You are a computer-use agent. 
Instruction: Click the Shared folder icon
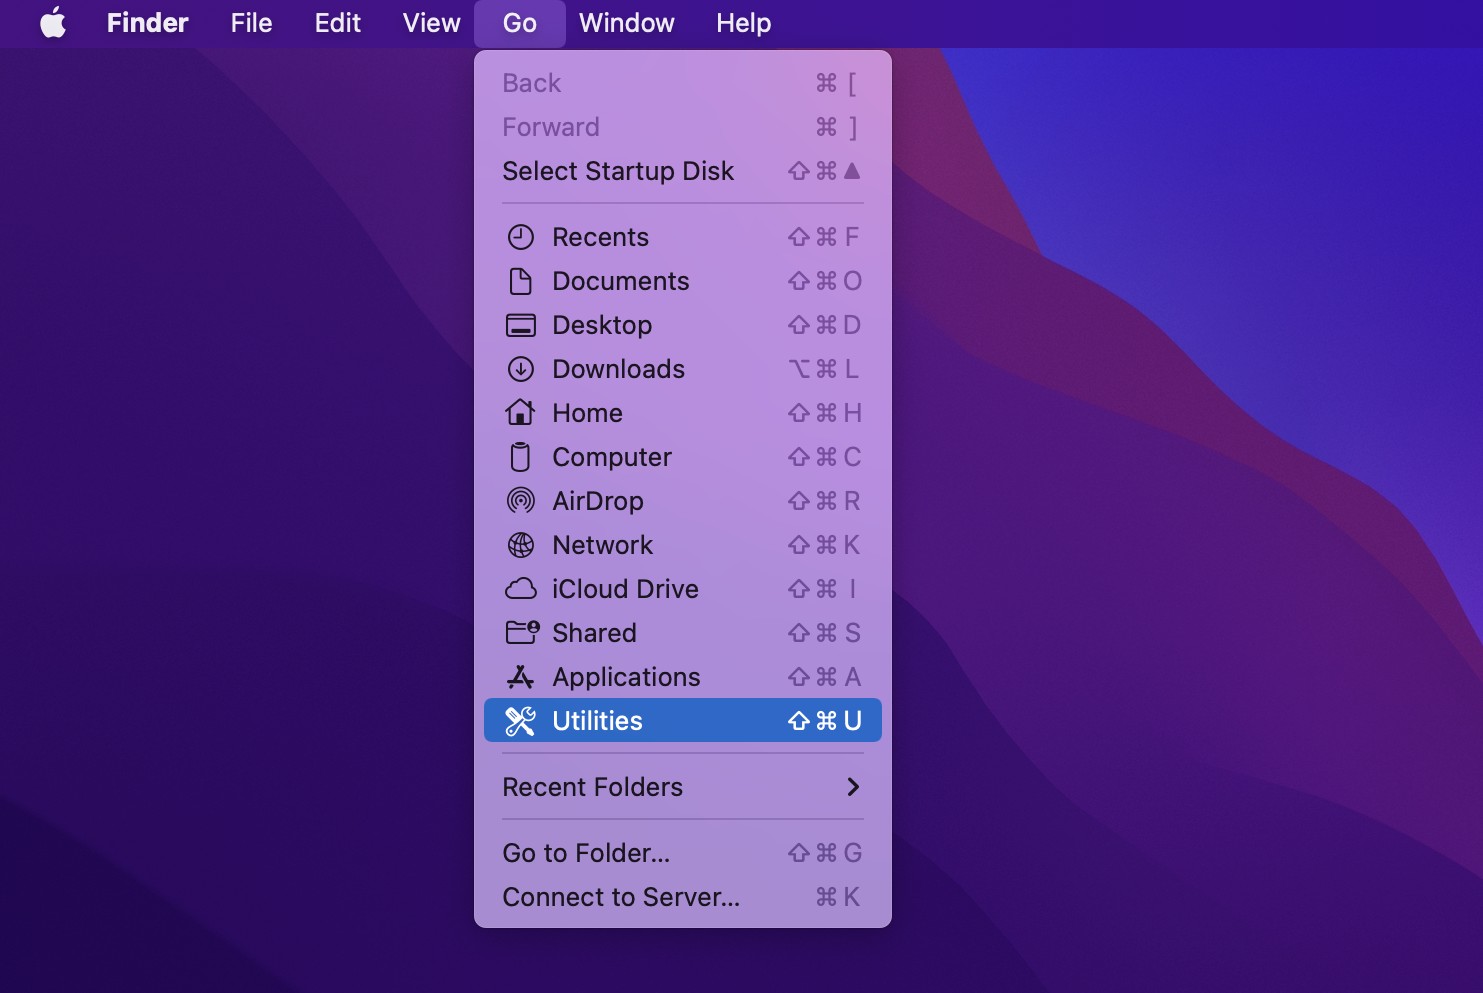[x=522, y=632]
